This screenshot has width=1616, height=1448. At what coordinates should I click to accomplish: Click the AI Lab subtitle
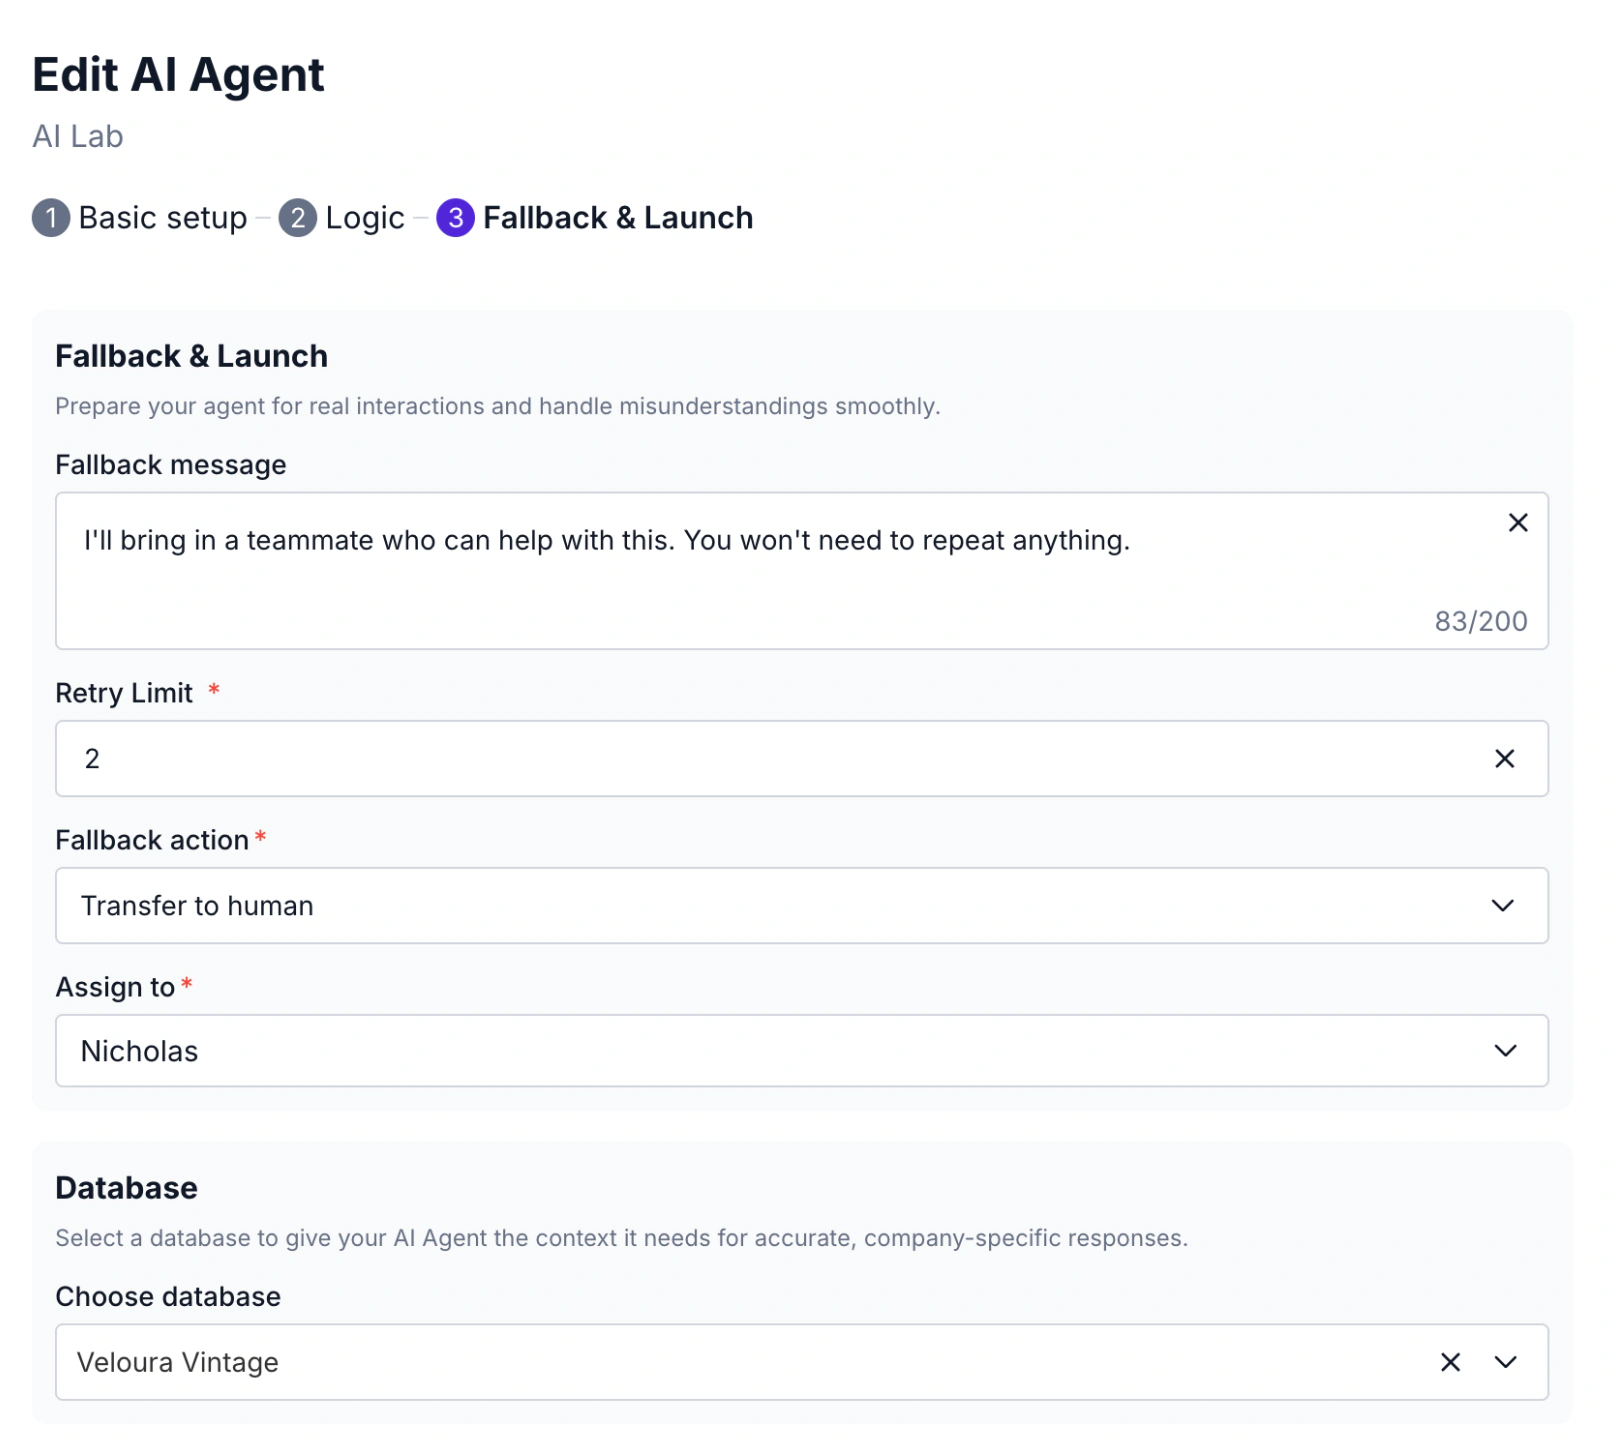[78, 136]
